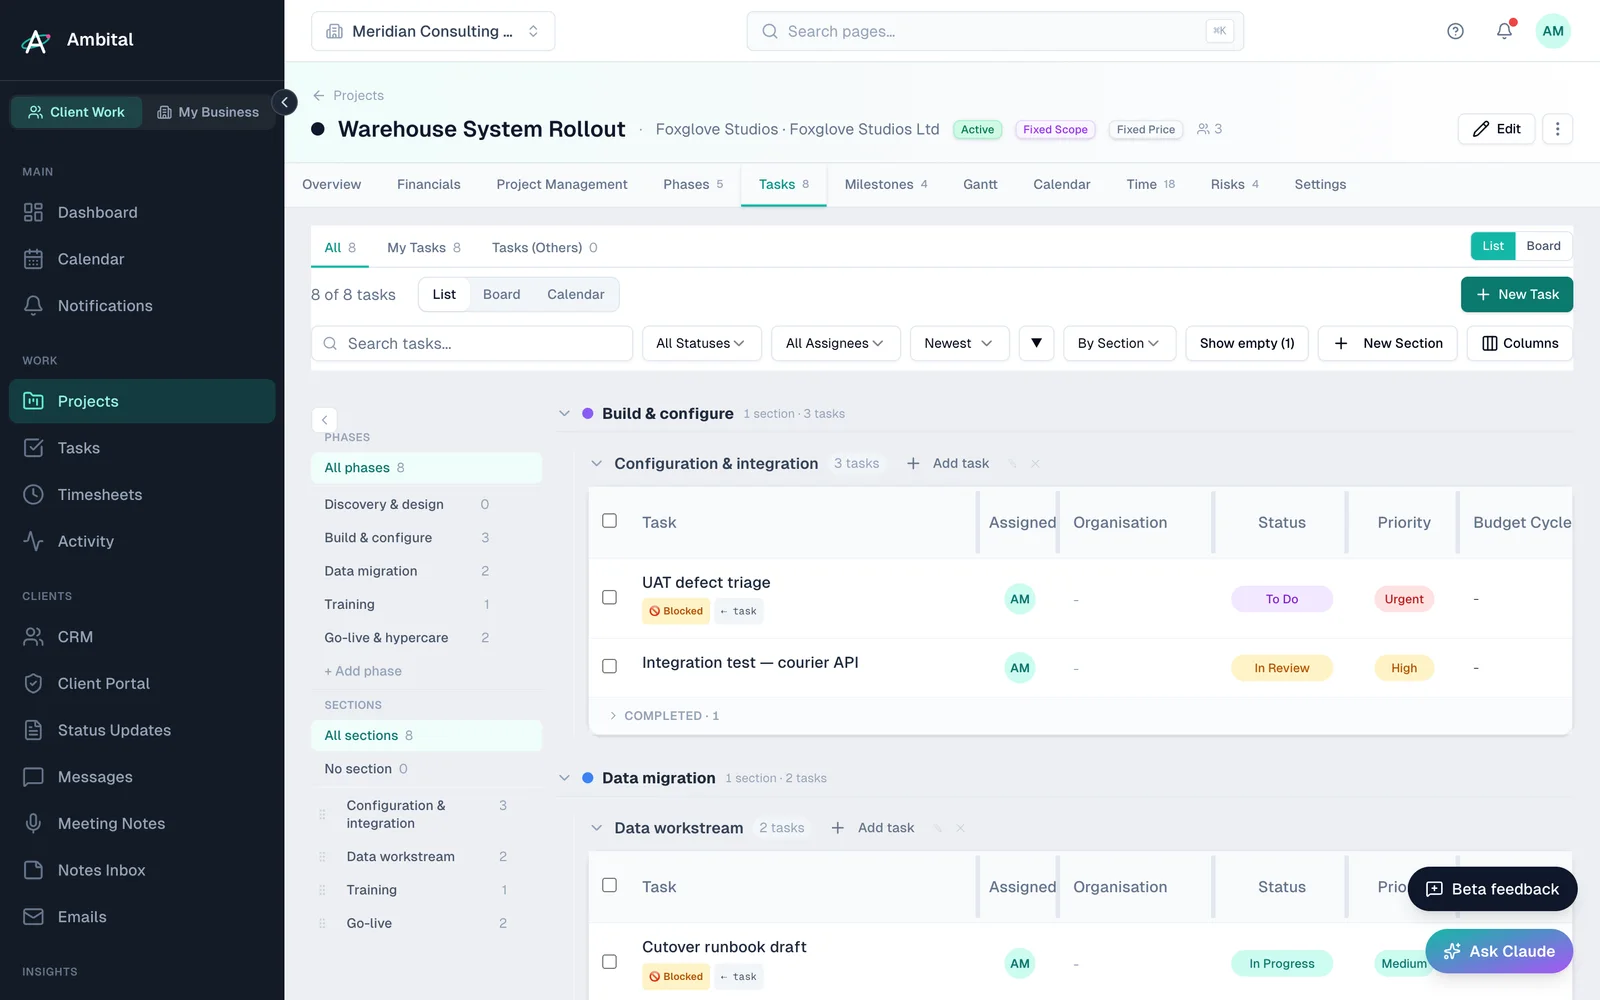Viewport: 1600px width, 1000px height.
Task: Switch to Board view toggle top right
Action: [x=1543, y=246]
